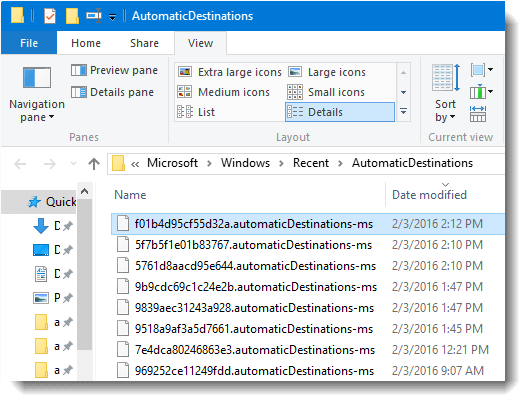Open pinned Pictures icon in sidebar
This screenshot has height=406, width=530.
(41, 298)
